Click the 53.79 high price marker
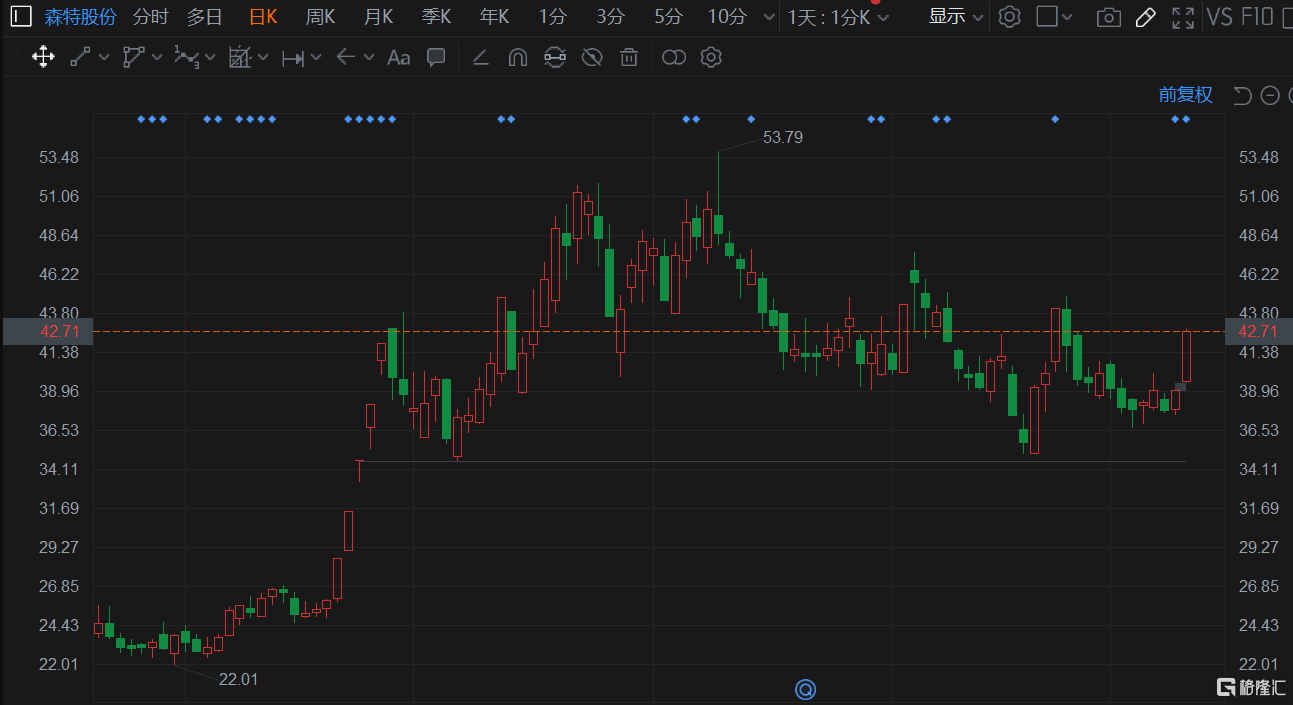This screenshot has width=1293, height=705. click(x=782, y=137)
